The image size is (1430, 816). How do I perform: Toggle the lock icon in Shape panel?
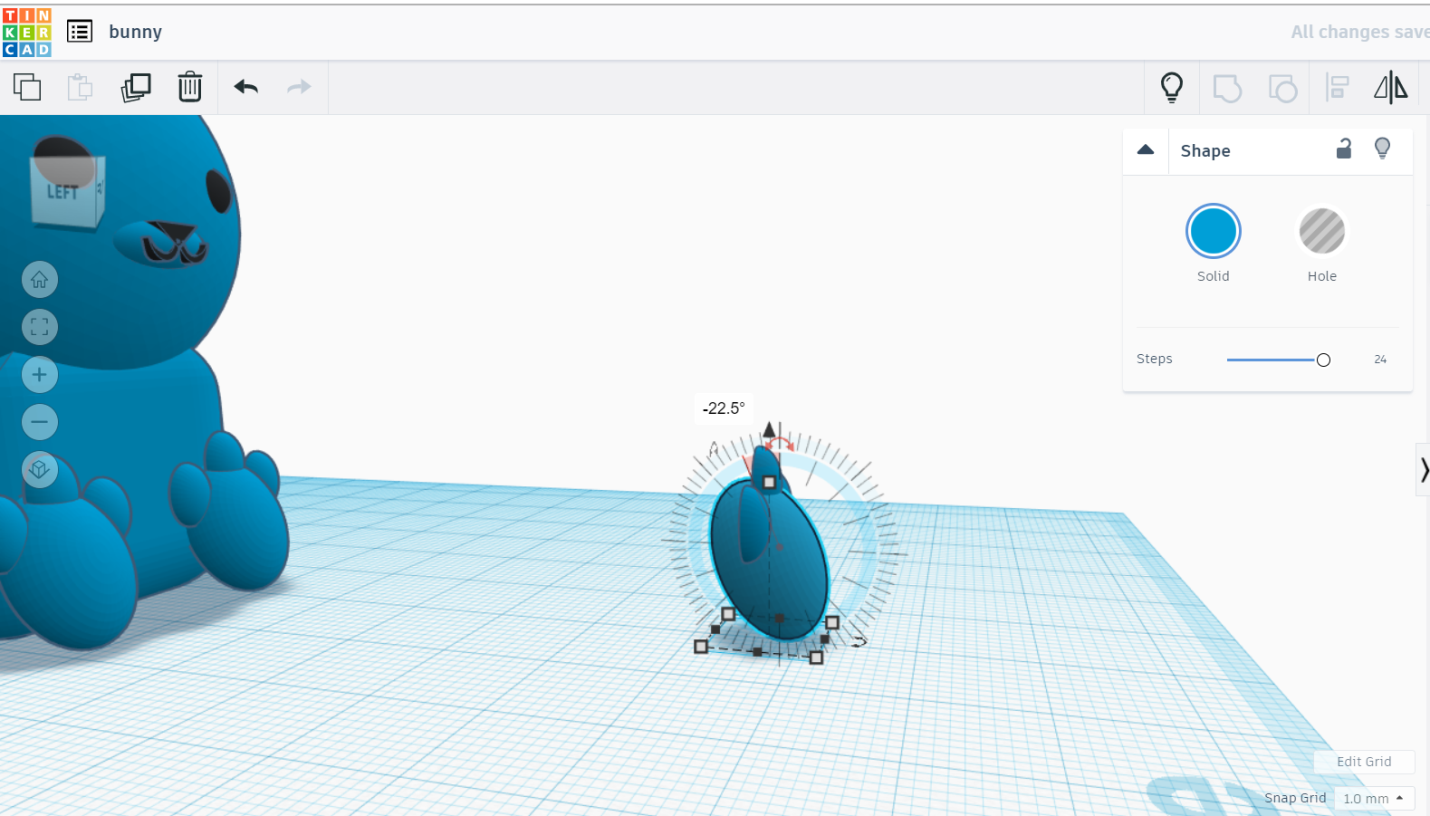click(x=1344, y=149)
